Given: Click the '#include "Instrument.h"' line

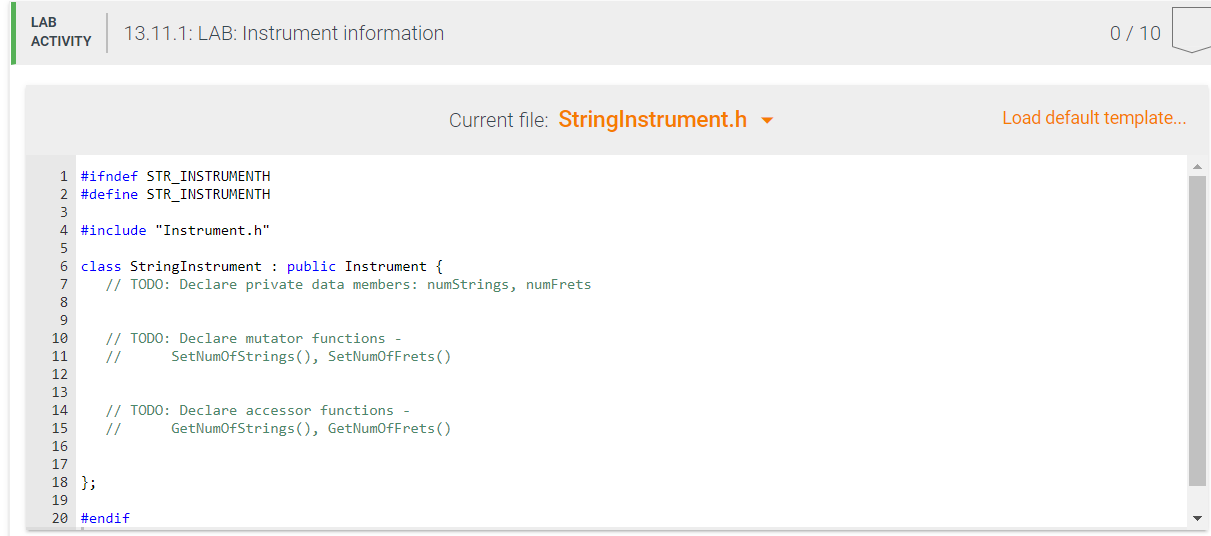Looking at the screenshot, I should tap(175, 230).
